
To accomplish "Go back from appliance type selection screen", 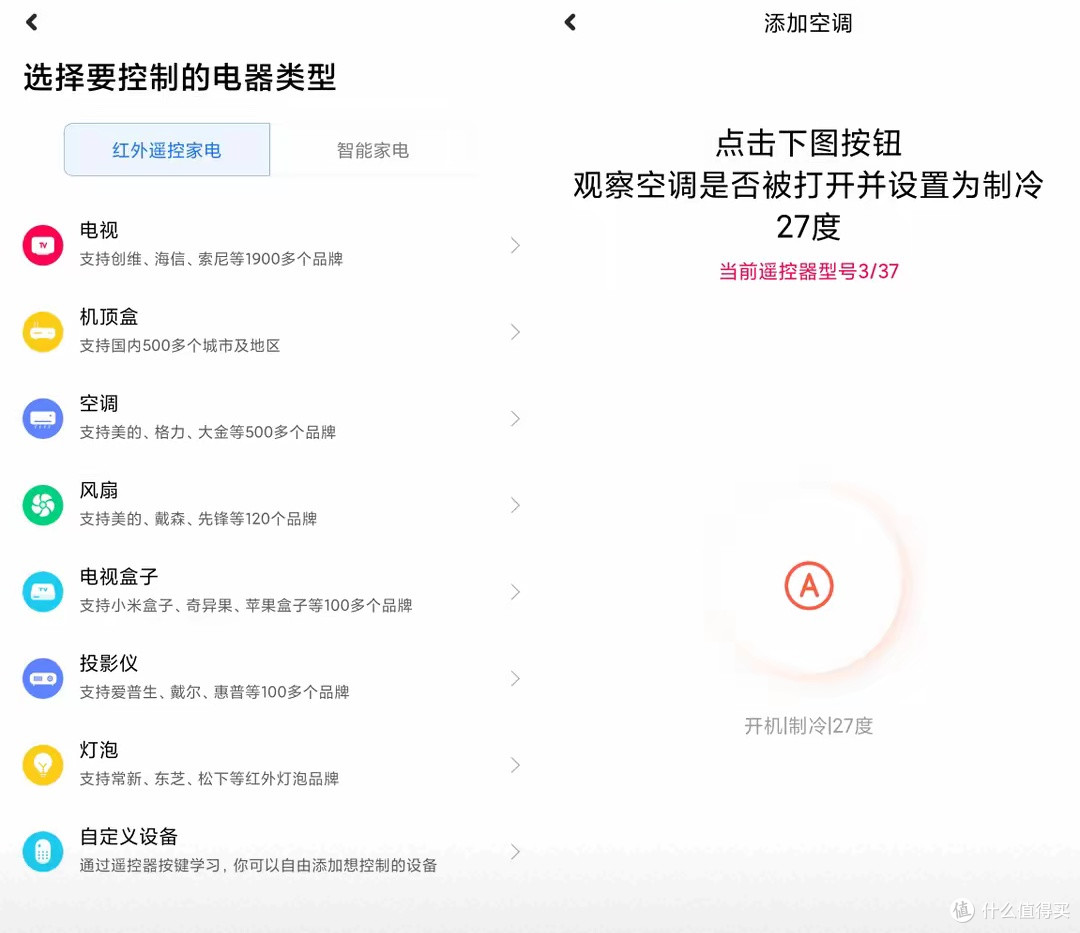I will [32, 22].
